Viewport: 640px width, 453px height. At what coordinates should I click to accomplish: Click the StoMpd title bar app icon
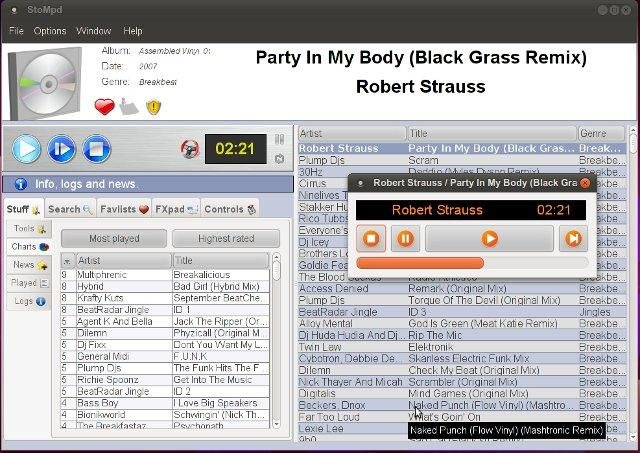pyautogui.click(x=13, y=10)
